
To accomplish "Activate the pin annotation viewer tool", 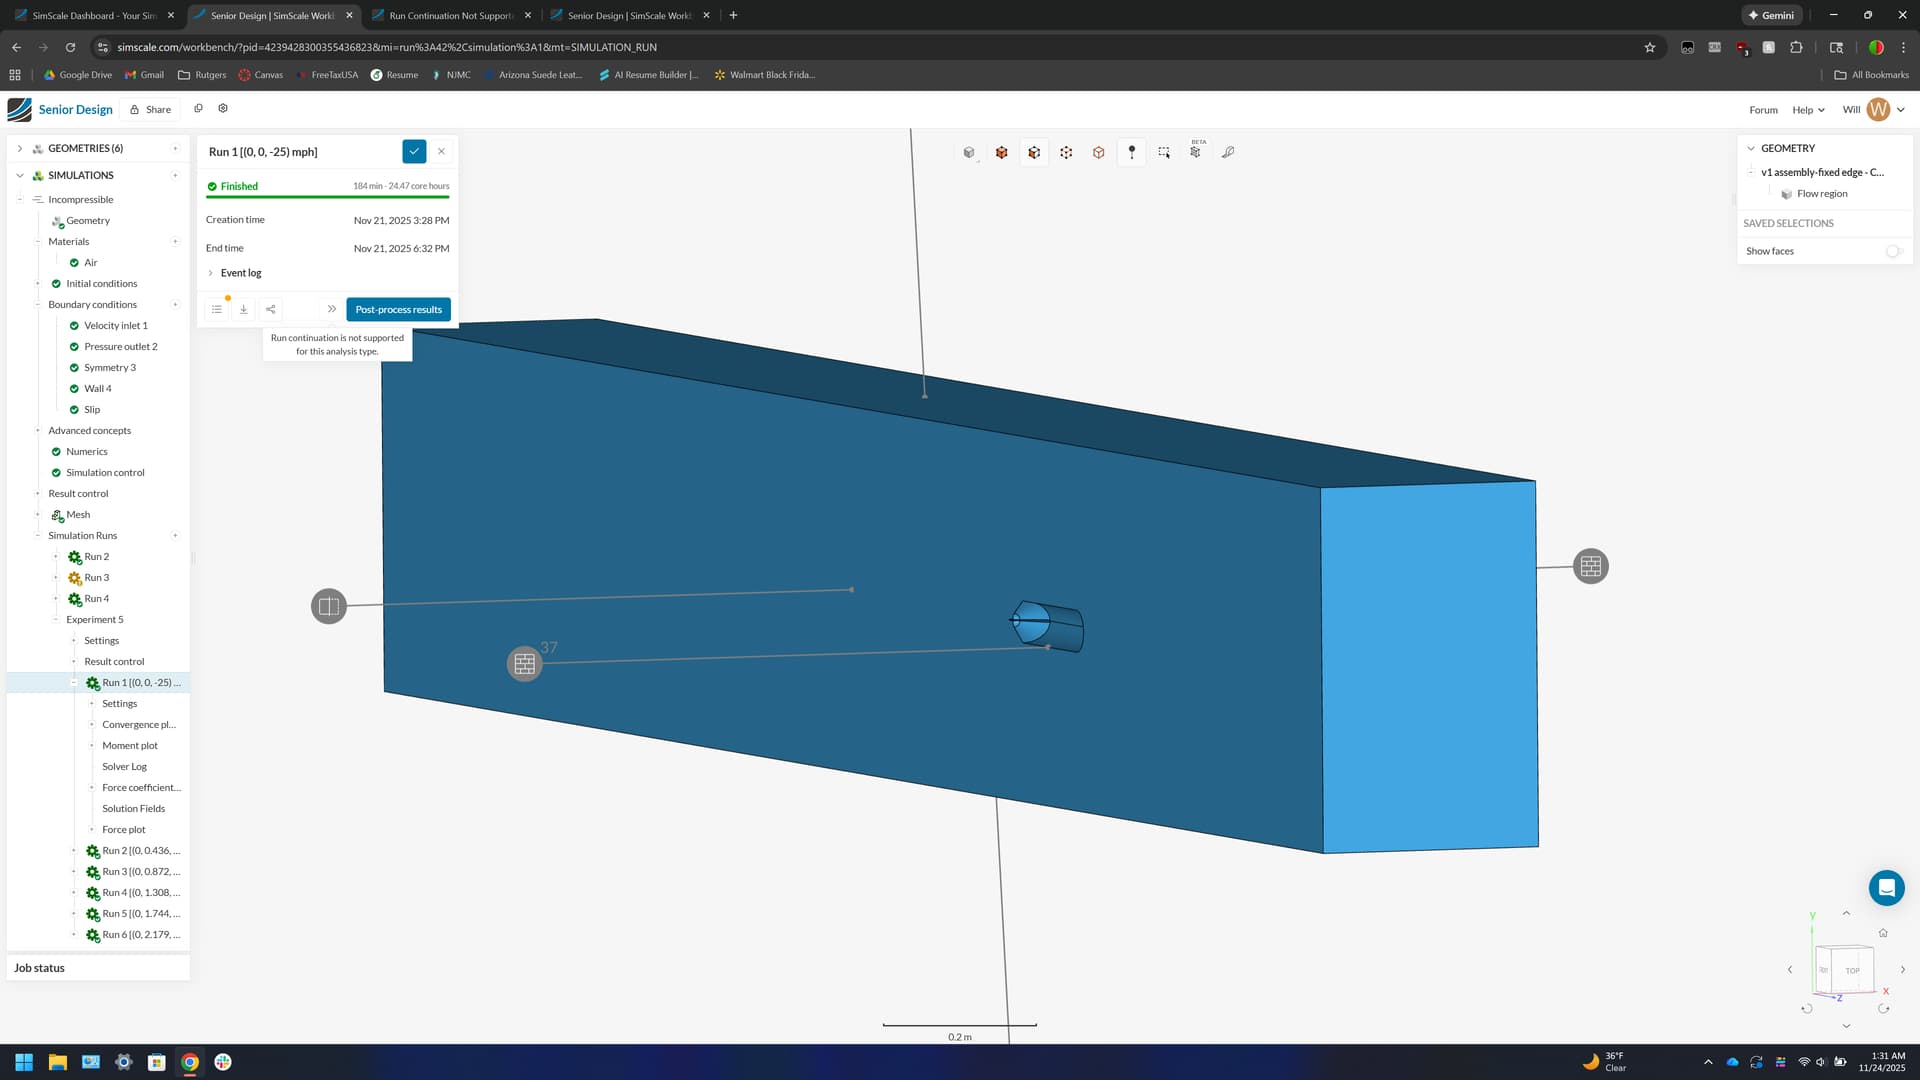I will click(1131, 152).
